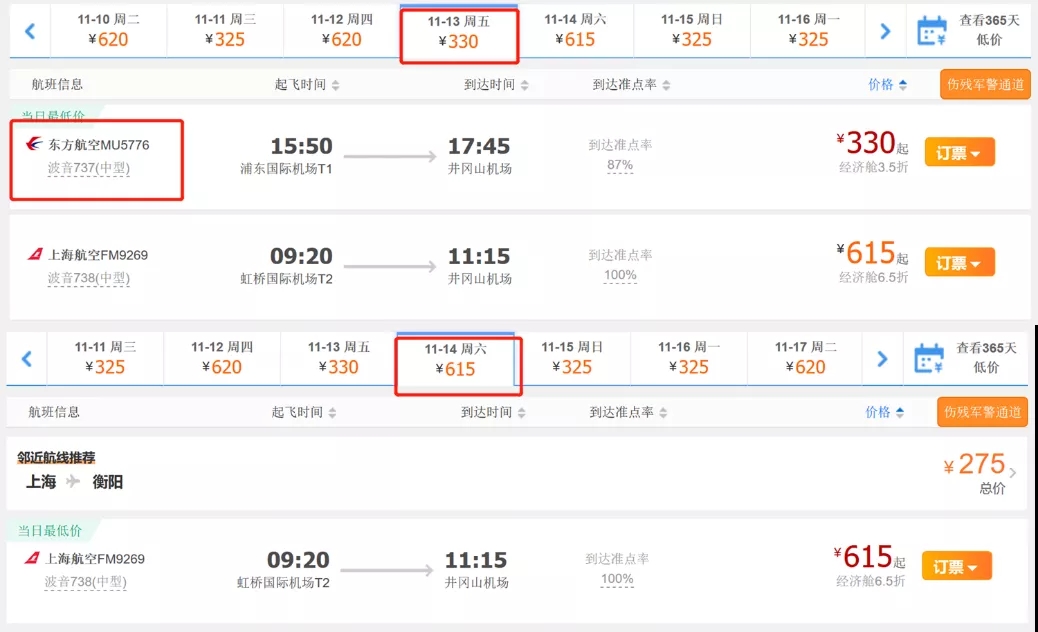
Task: Sort by arrival time in top list
Action: click(x=496, y=85)
